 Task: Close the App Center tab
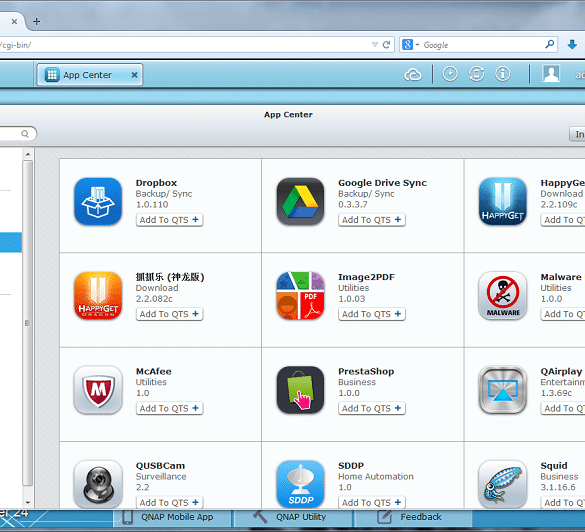tap(134, 75)
